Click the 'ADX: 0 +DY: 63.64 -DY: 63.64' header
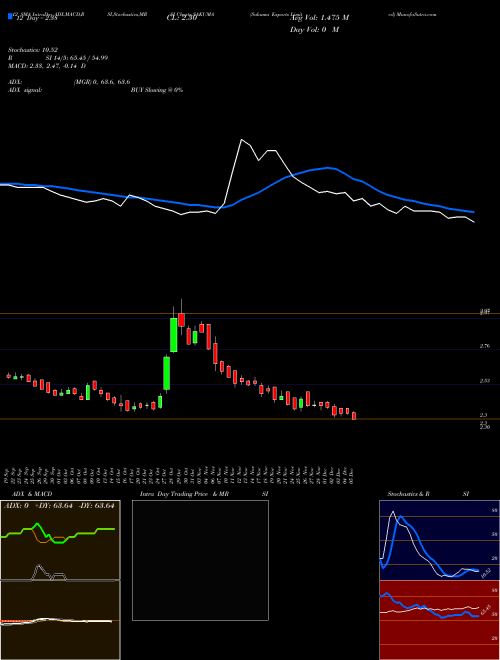 (x=59, y=506)
